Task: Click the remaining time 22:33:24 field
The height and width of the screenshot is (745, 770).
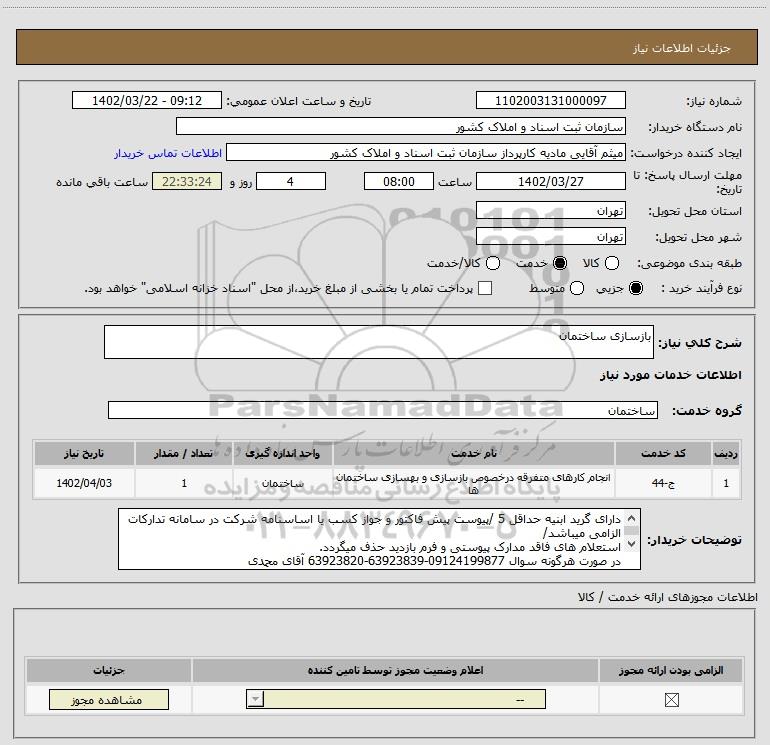Action: (x=187, y=181)
